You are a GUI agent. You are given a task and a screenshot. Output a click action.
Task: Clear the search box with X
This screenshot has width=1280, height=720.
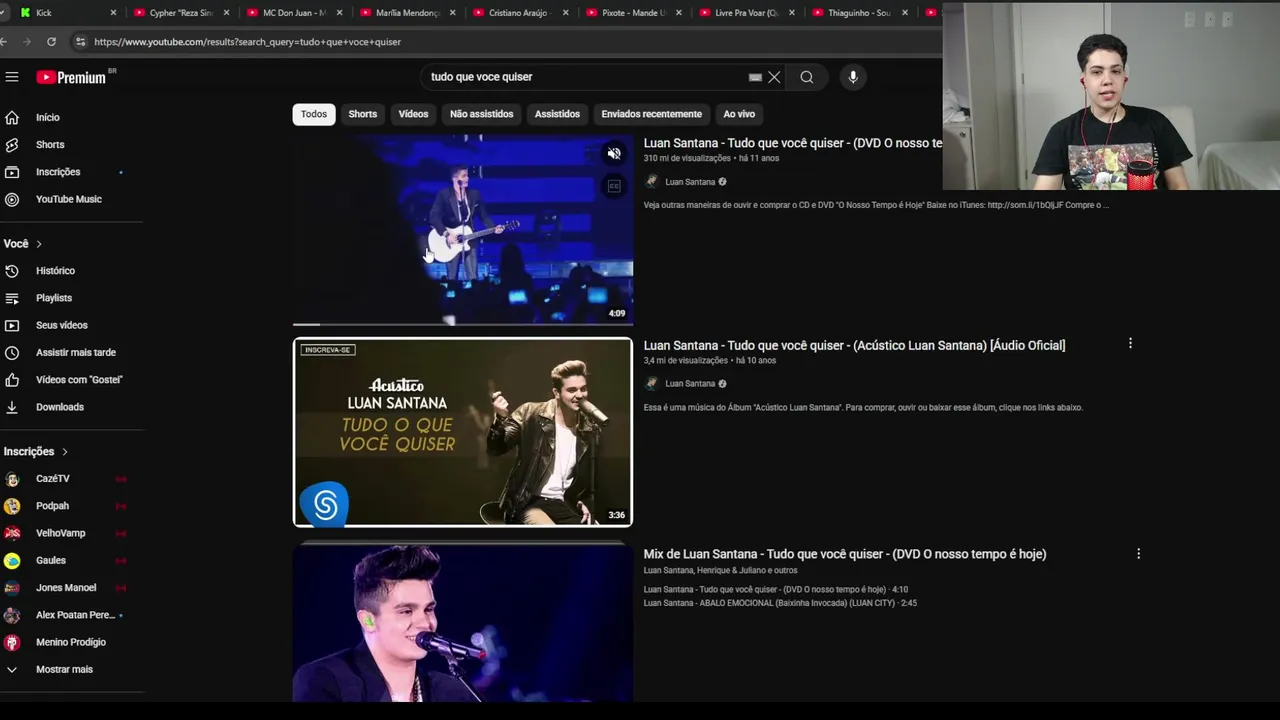click(774, 77)
